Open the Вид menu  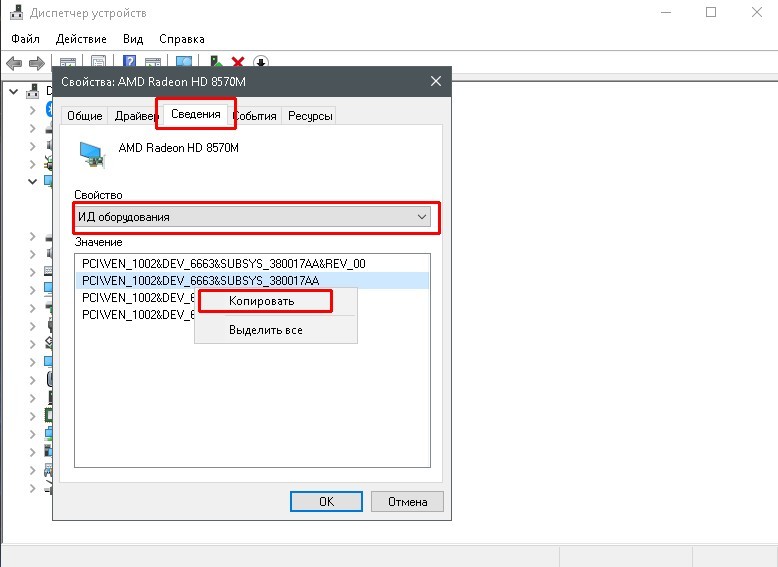[133, 39]
